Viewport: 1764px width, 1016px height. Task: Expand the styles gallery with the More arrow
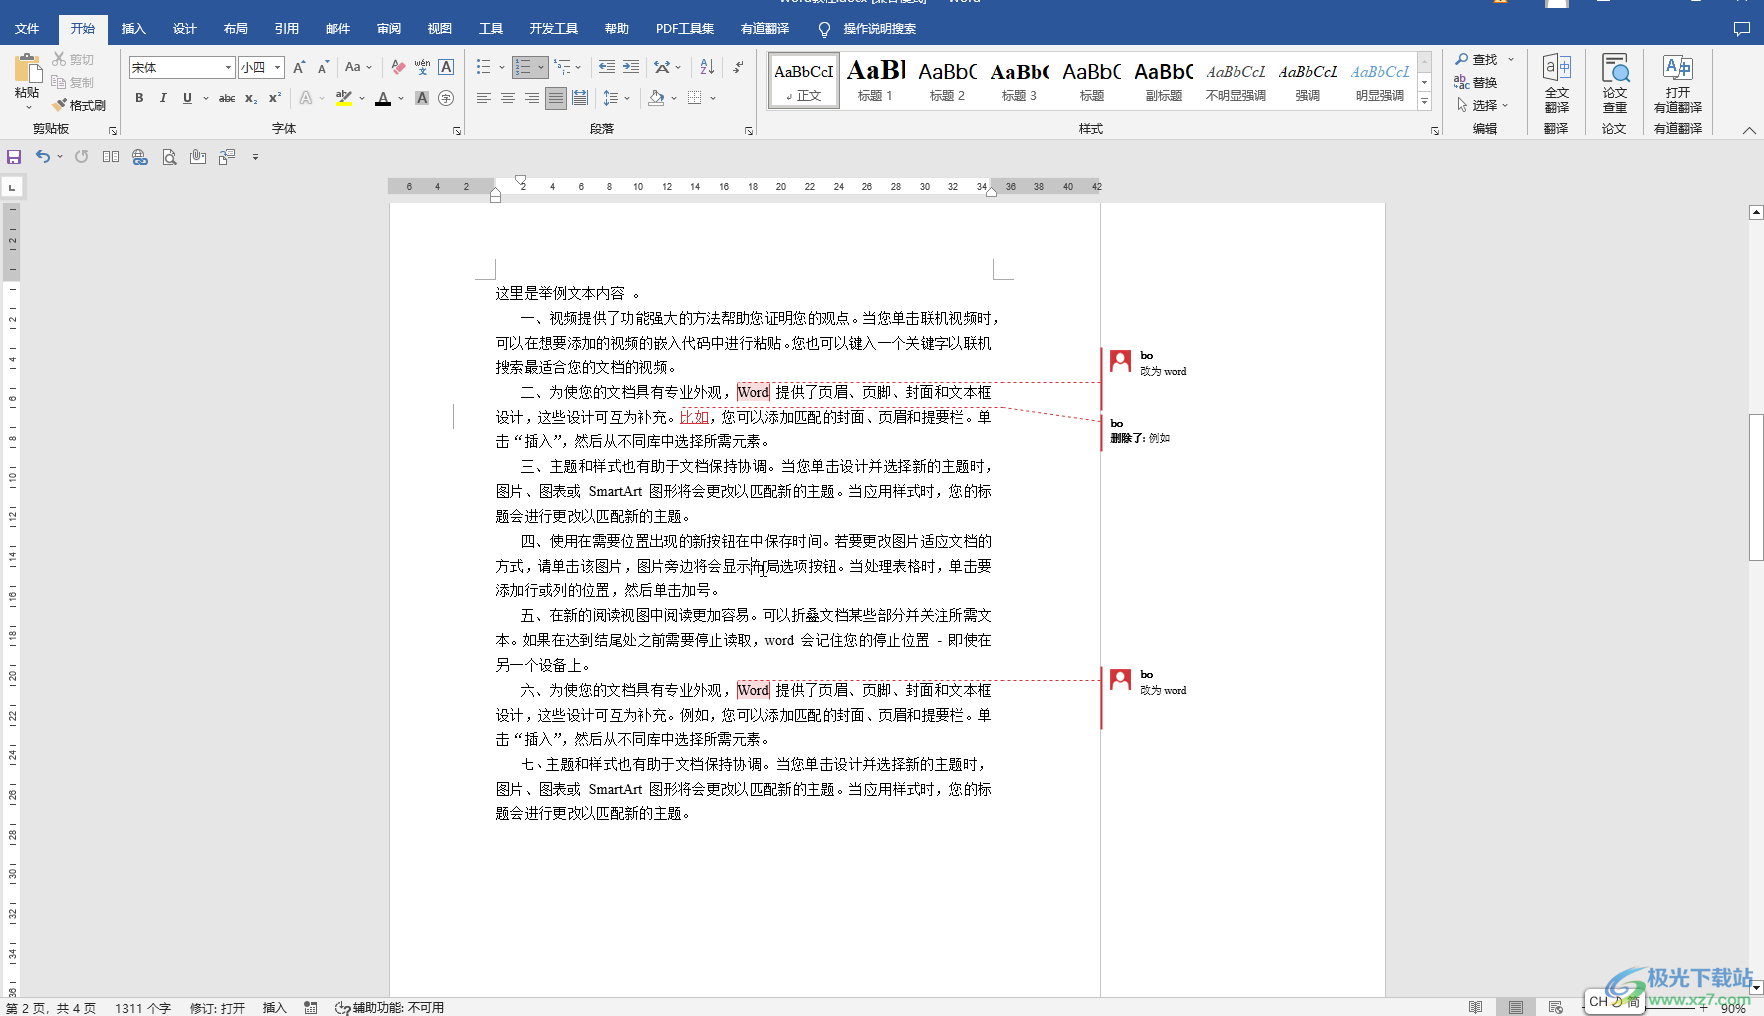[1425, 101]
